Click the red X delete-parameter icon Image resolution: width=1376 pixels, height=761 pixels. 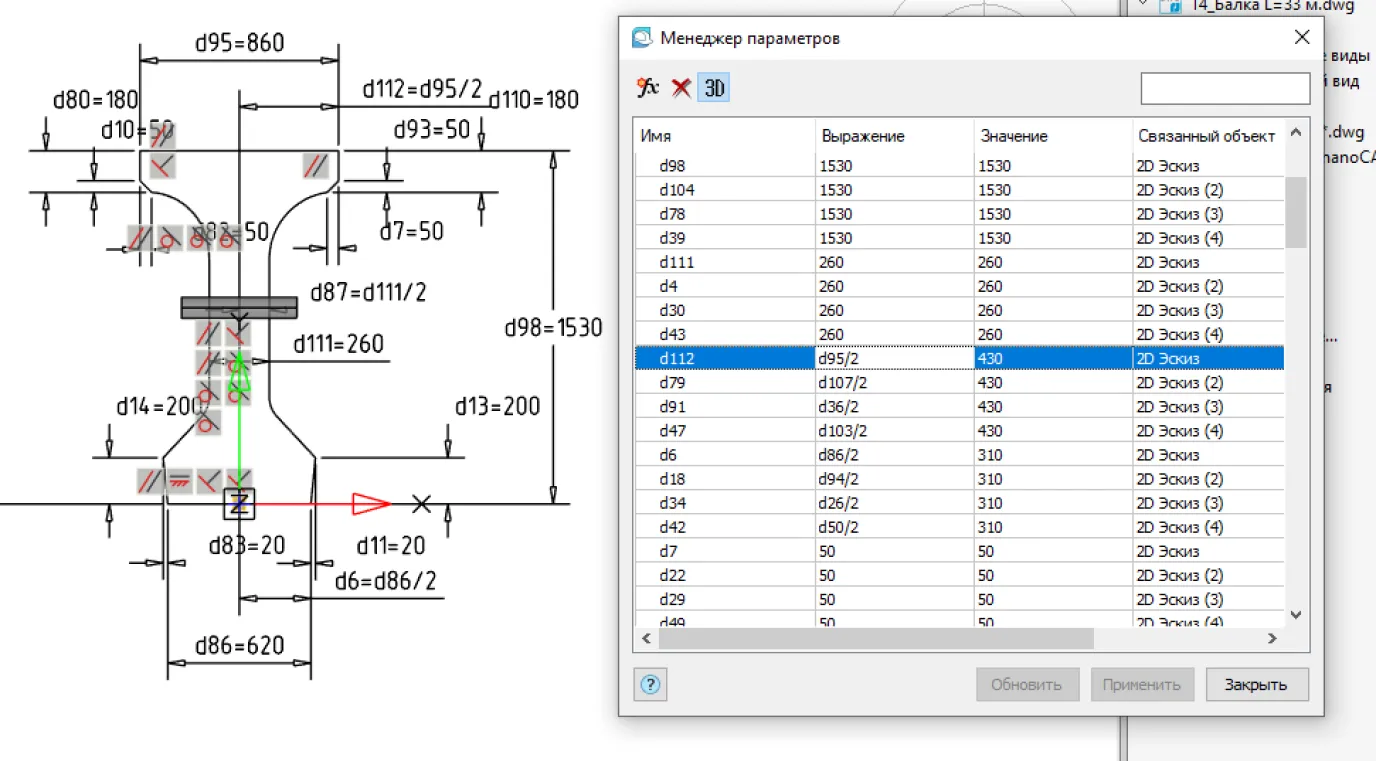pos(680,88)
